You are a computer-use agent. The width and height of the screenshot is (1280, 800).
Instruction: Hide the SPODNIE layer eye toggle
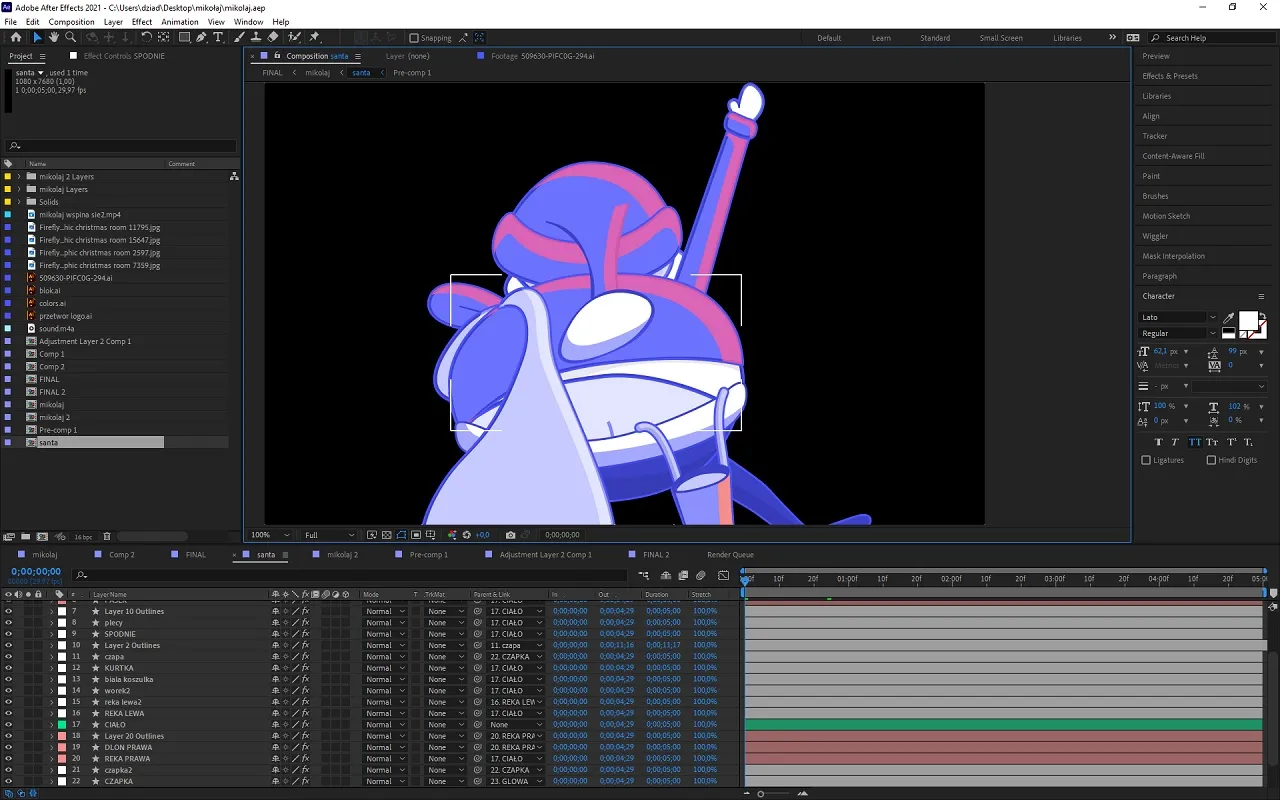(8, 634)
